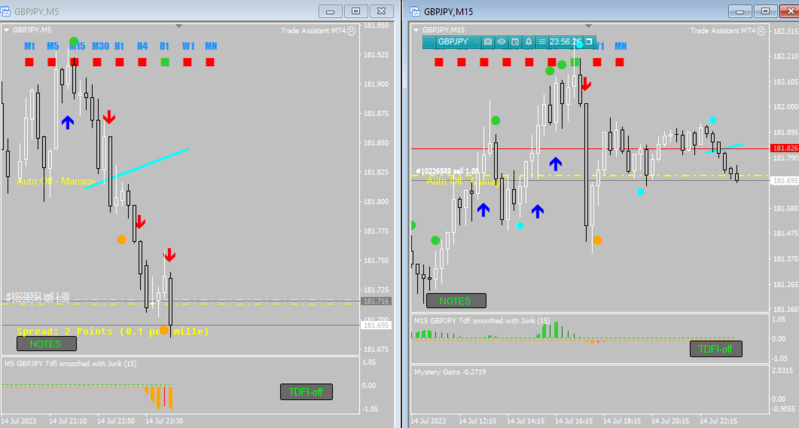Screen dimensions: 799x428
Task: Open the GBPJPY symbol dropdown in the panel
Action: (x=457, y=42)
